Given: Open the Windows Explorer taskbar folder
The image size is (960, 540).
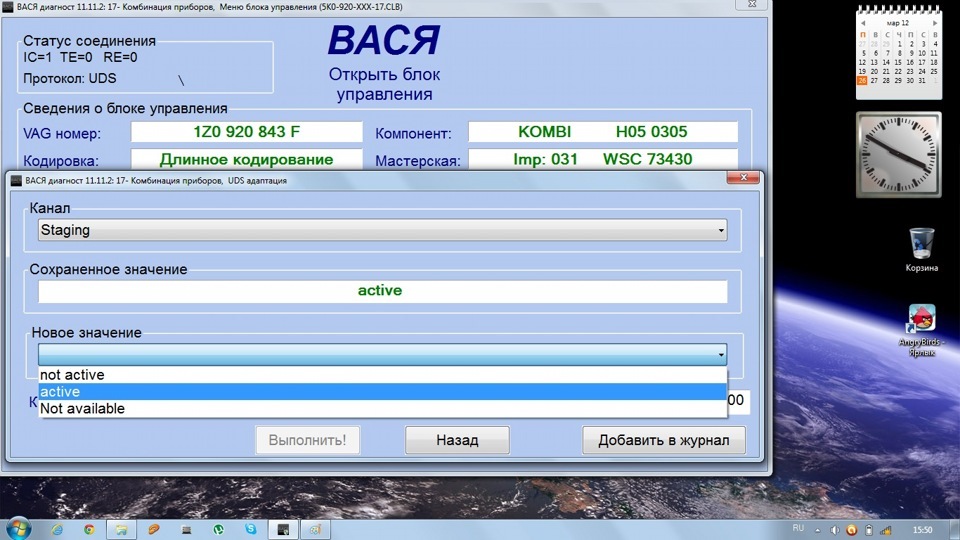Looking at the screenshot, I should tap(121, 530).
